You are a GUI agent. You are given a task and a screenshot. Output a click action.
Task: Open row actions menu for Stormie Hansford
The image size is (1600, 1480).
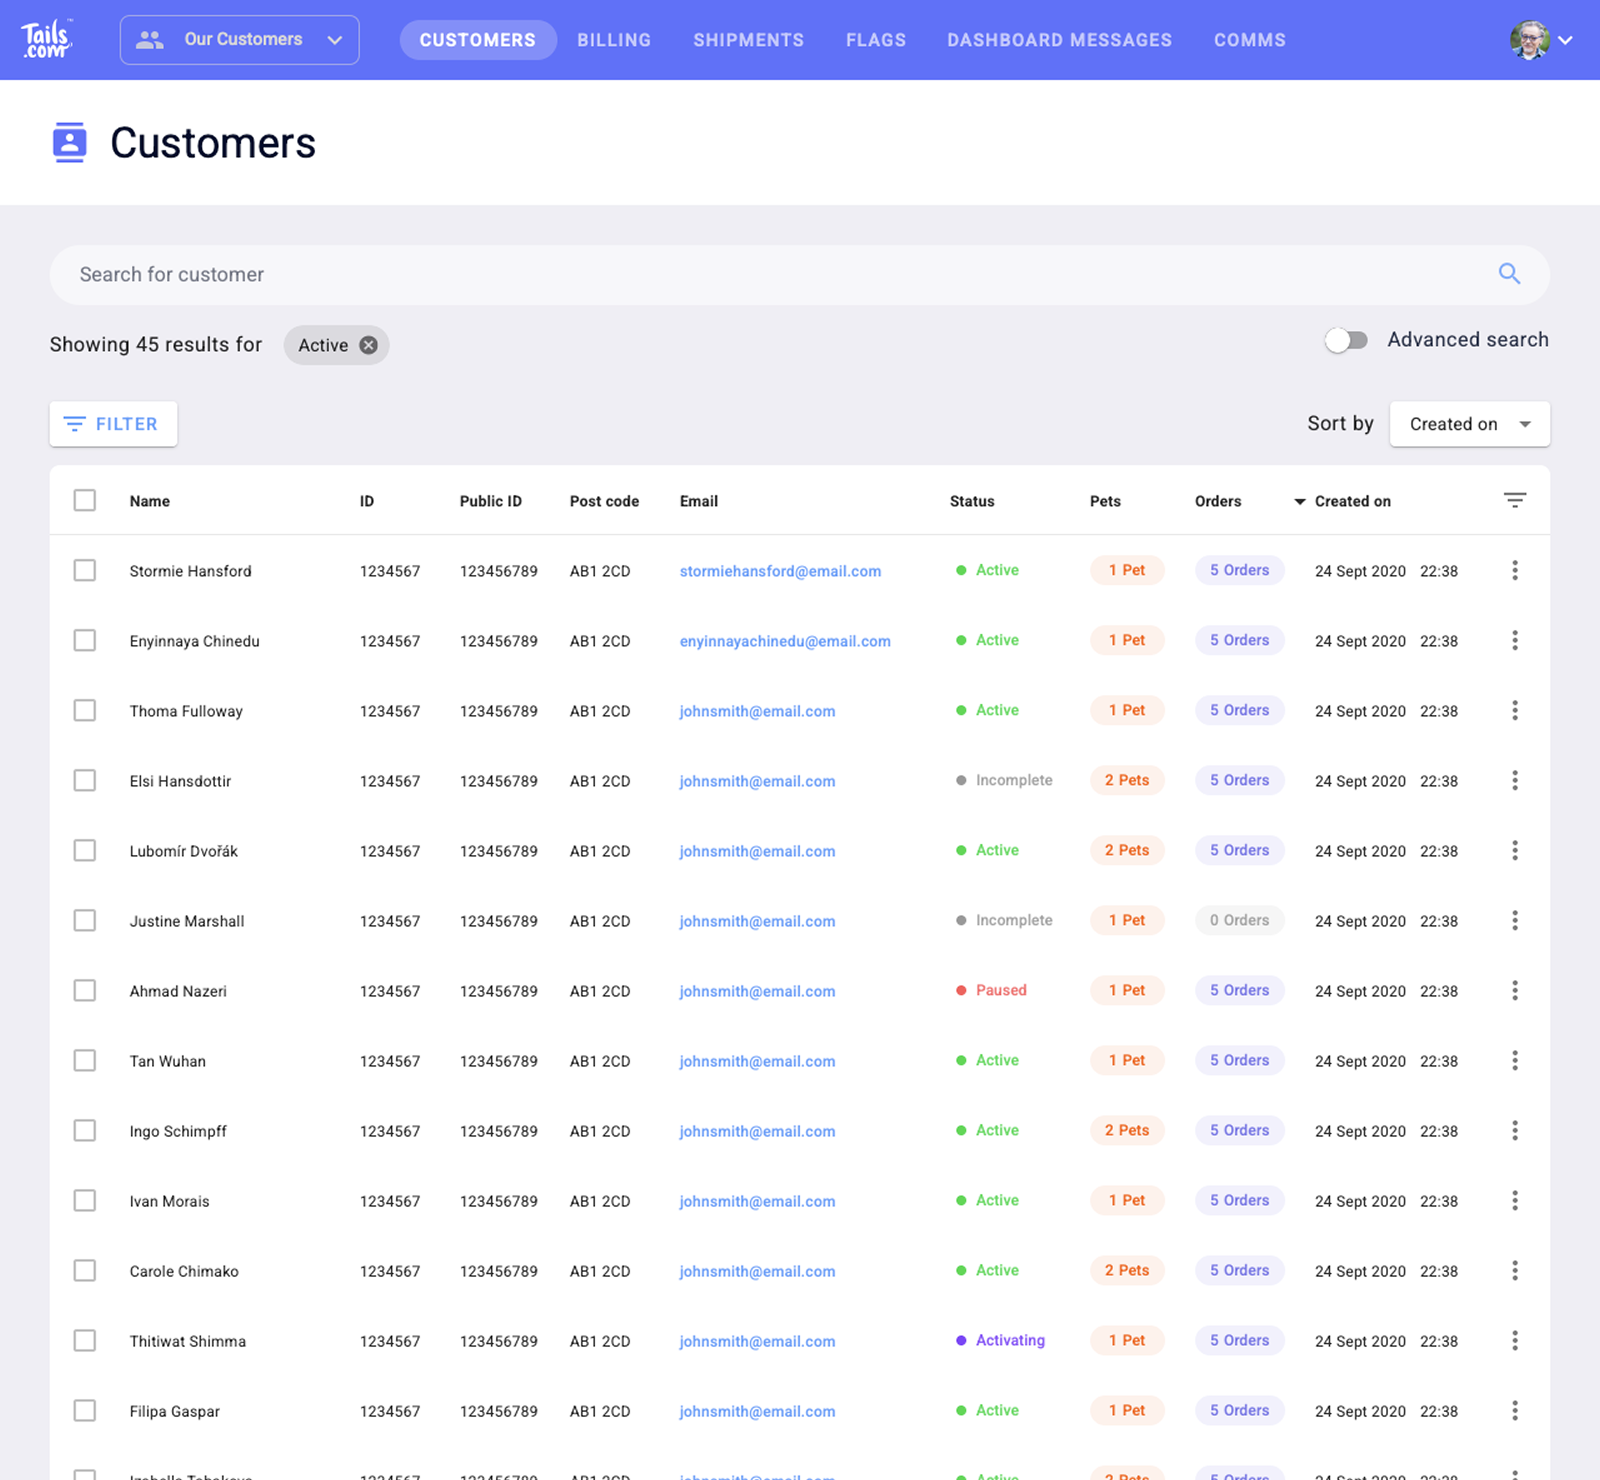[x=1515, y=570]
